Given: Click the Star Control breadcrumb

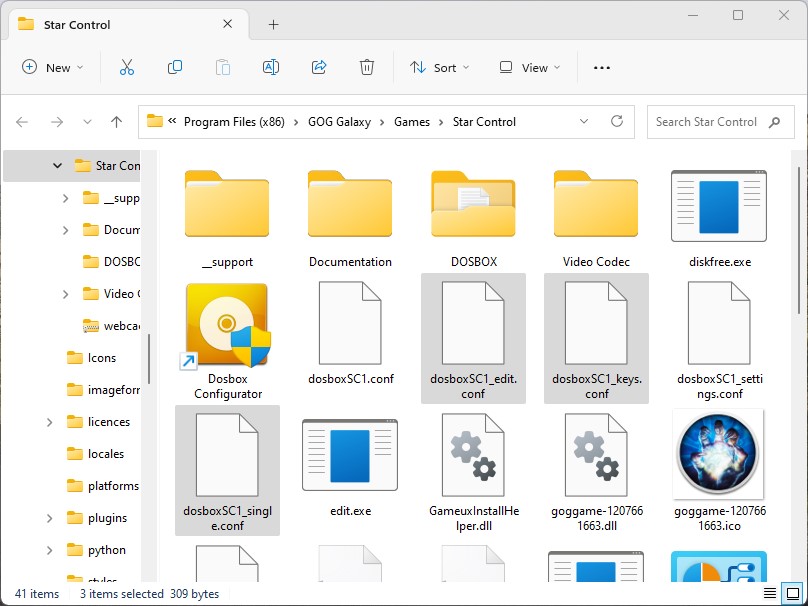Looking at the screenshot, I should (484, 122).
